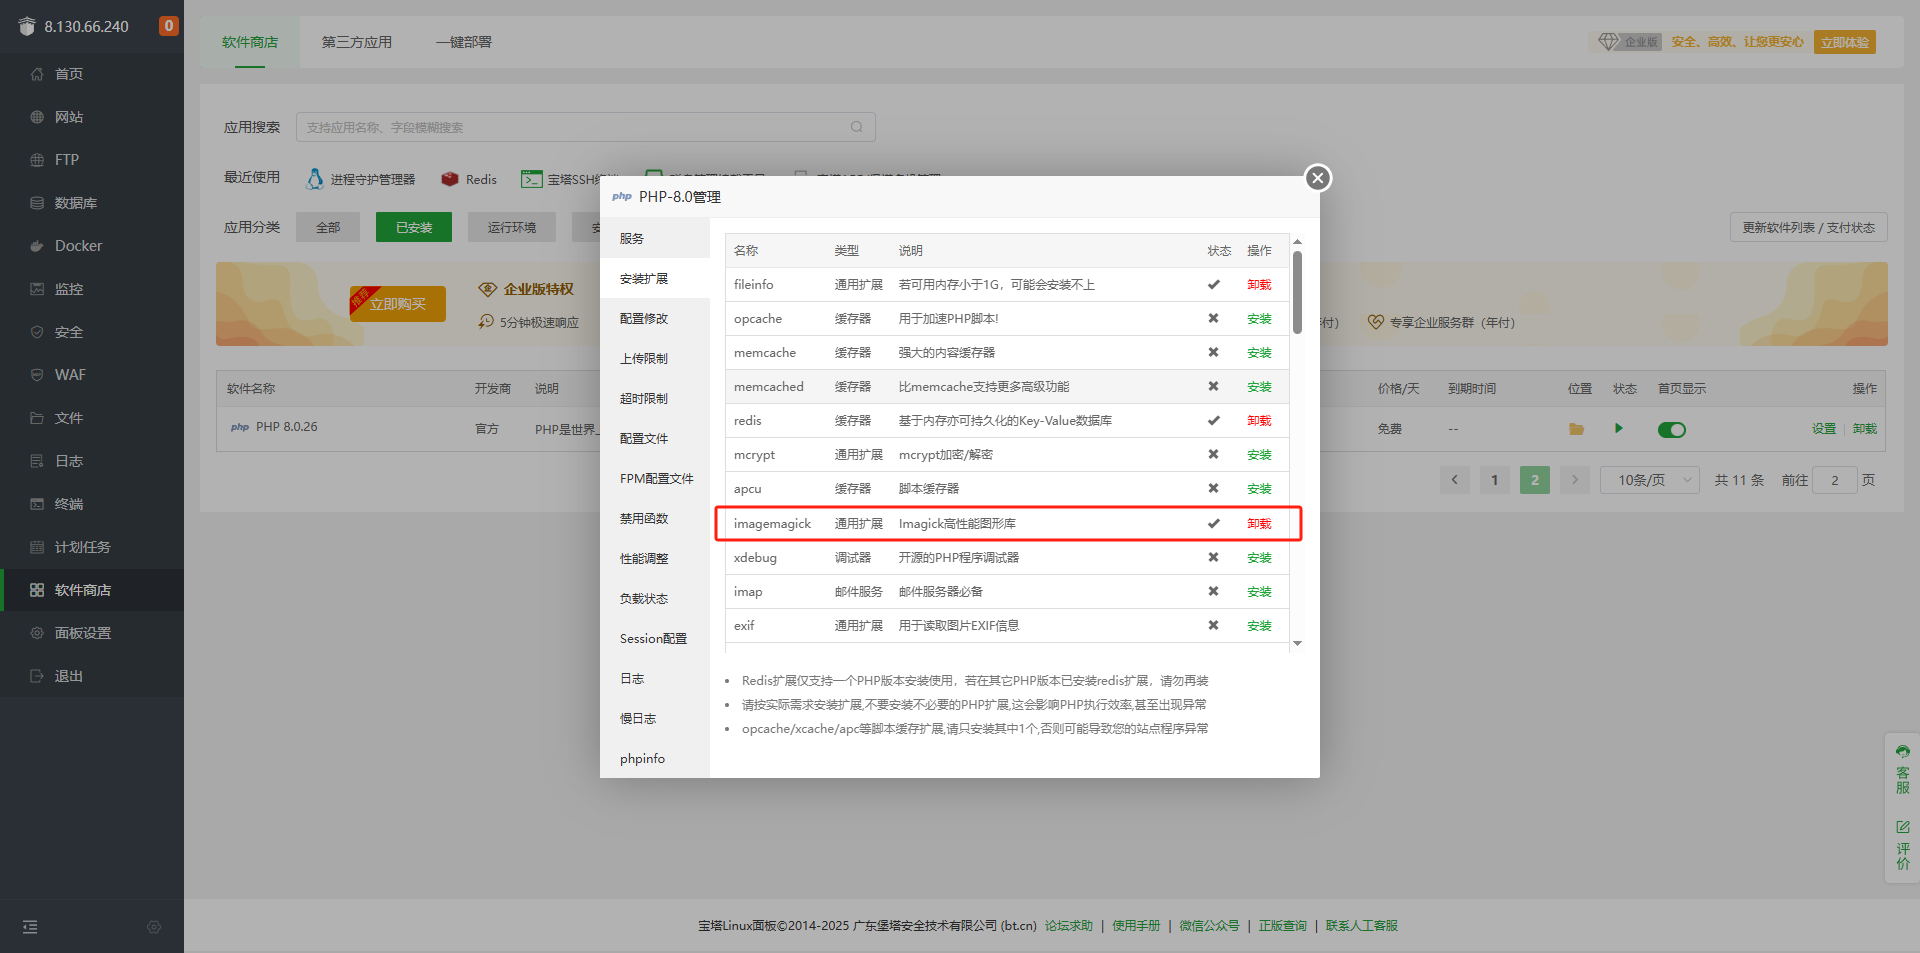
Task: Click the application search input field
Action: (x=585, y=127)
